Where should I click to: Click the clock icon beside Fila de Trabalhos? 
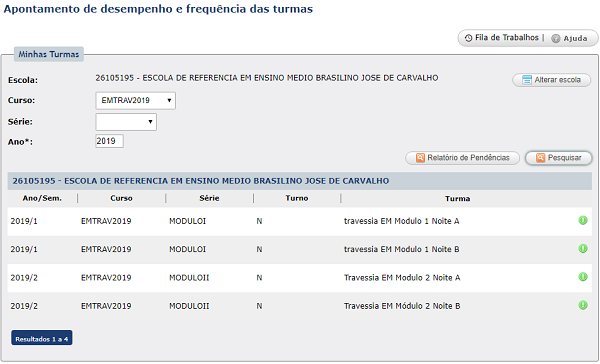click(x=468, y=38)
